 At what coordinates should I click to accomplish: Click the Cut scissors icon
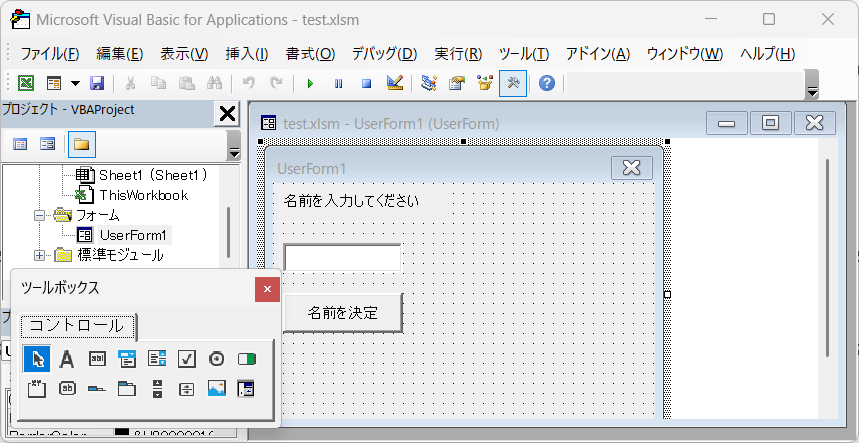(130, 84)
